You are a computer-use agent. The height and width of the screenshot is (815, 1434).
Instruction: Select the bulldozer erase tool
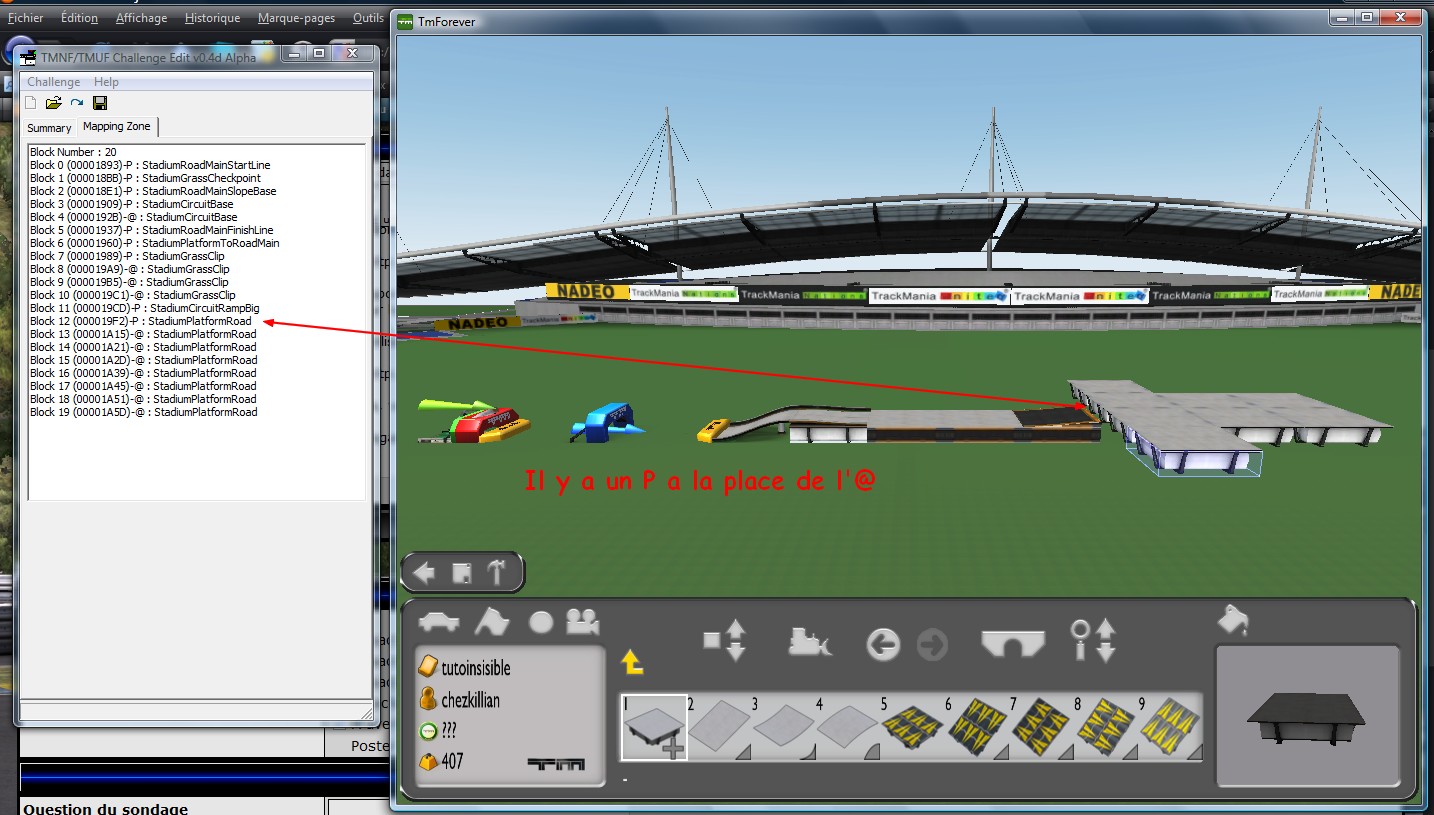pos(811,641)
